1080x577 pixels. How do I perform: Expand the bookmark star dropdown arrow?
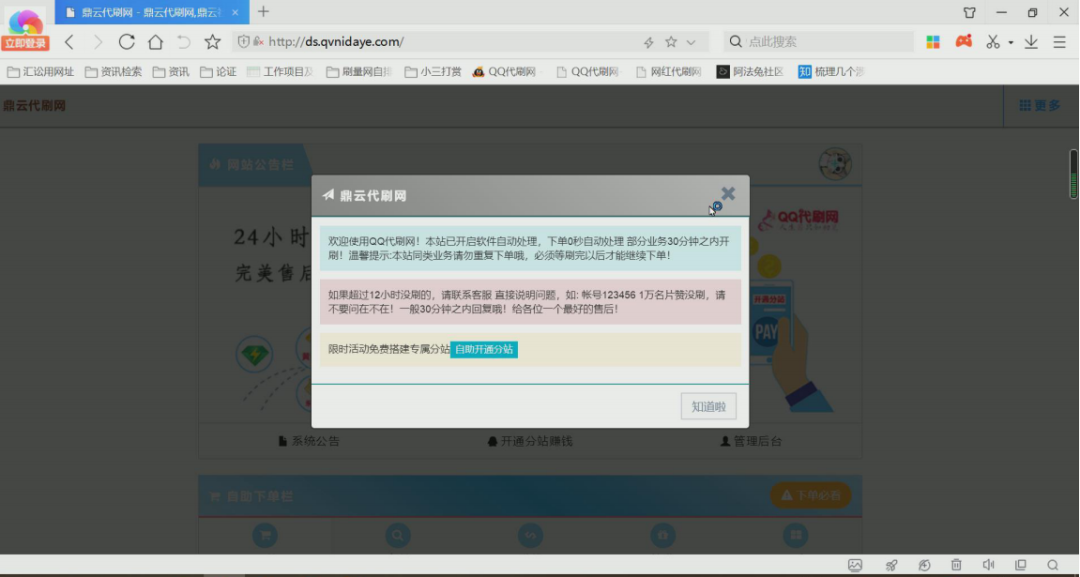click(x=690, y=41)
